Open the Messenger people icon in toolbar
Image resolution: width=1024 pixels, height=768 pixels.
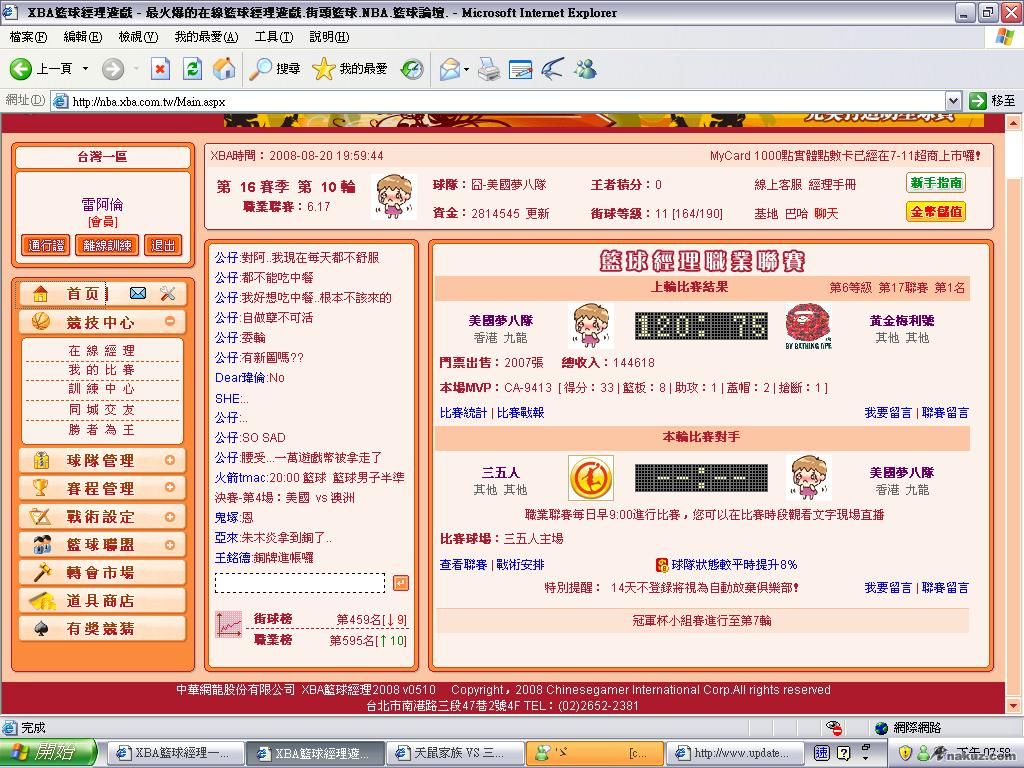click(585, 69)
